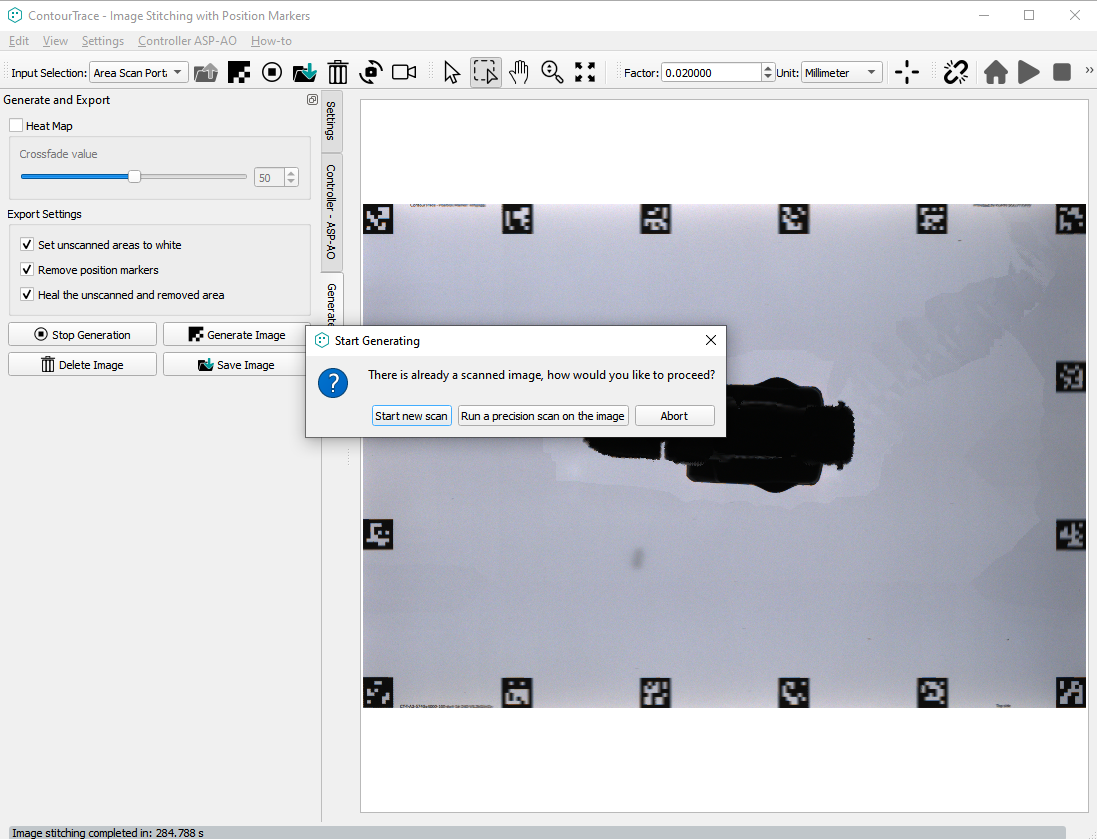Open the Controller ASP-AO menu
The width and height of the screenshot is (1097, 839).
[187, 41]
